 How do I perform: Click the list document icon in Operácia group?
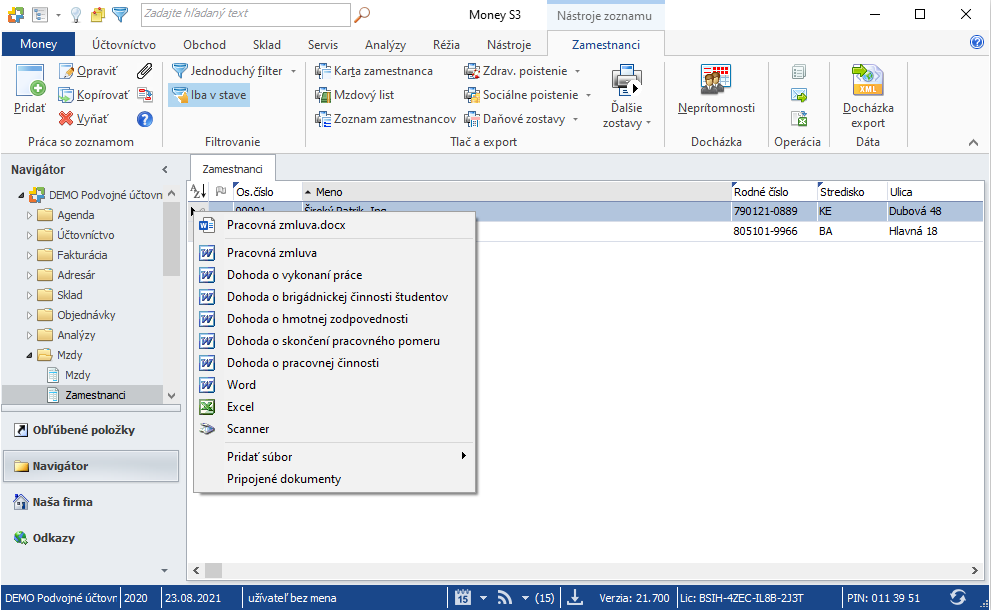pos(799,71)
